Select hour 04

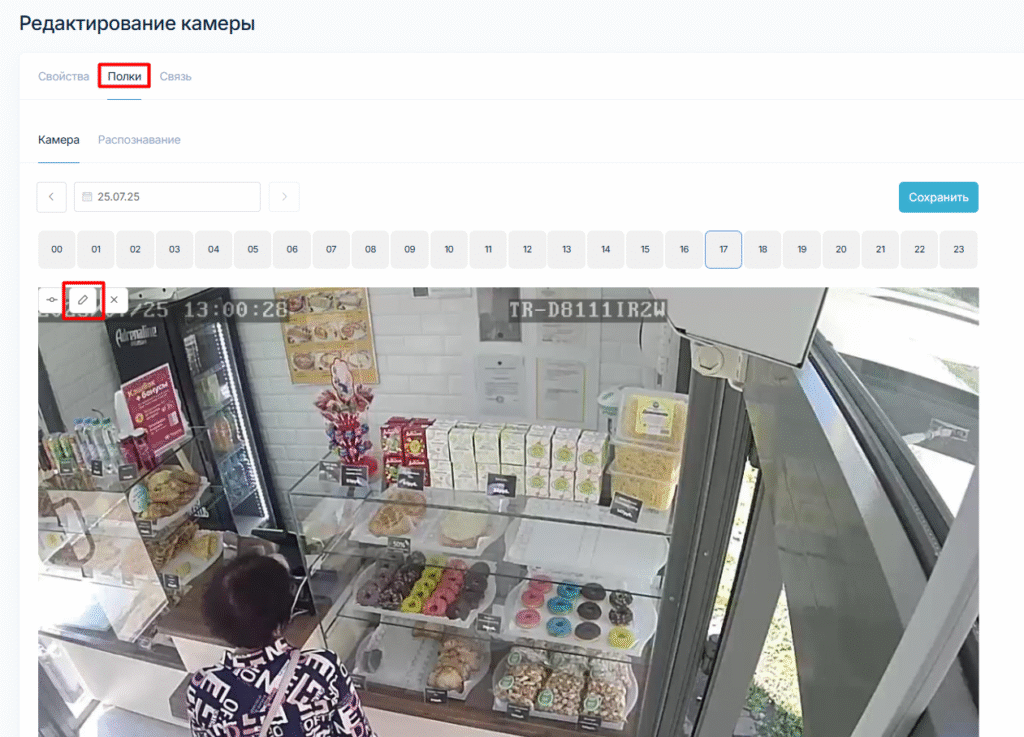214,249
